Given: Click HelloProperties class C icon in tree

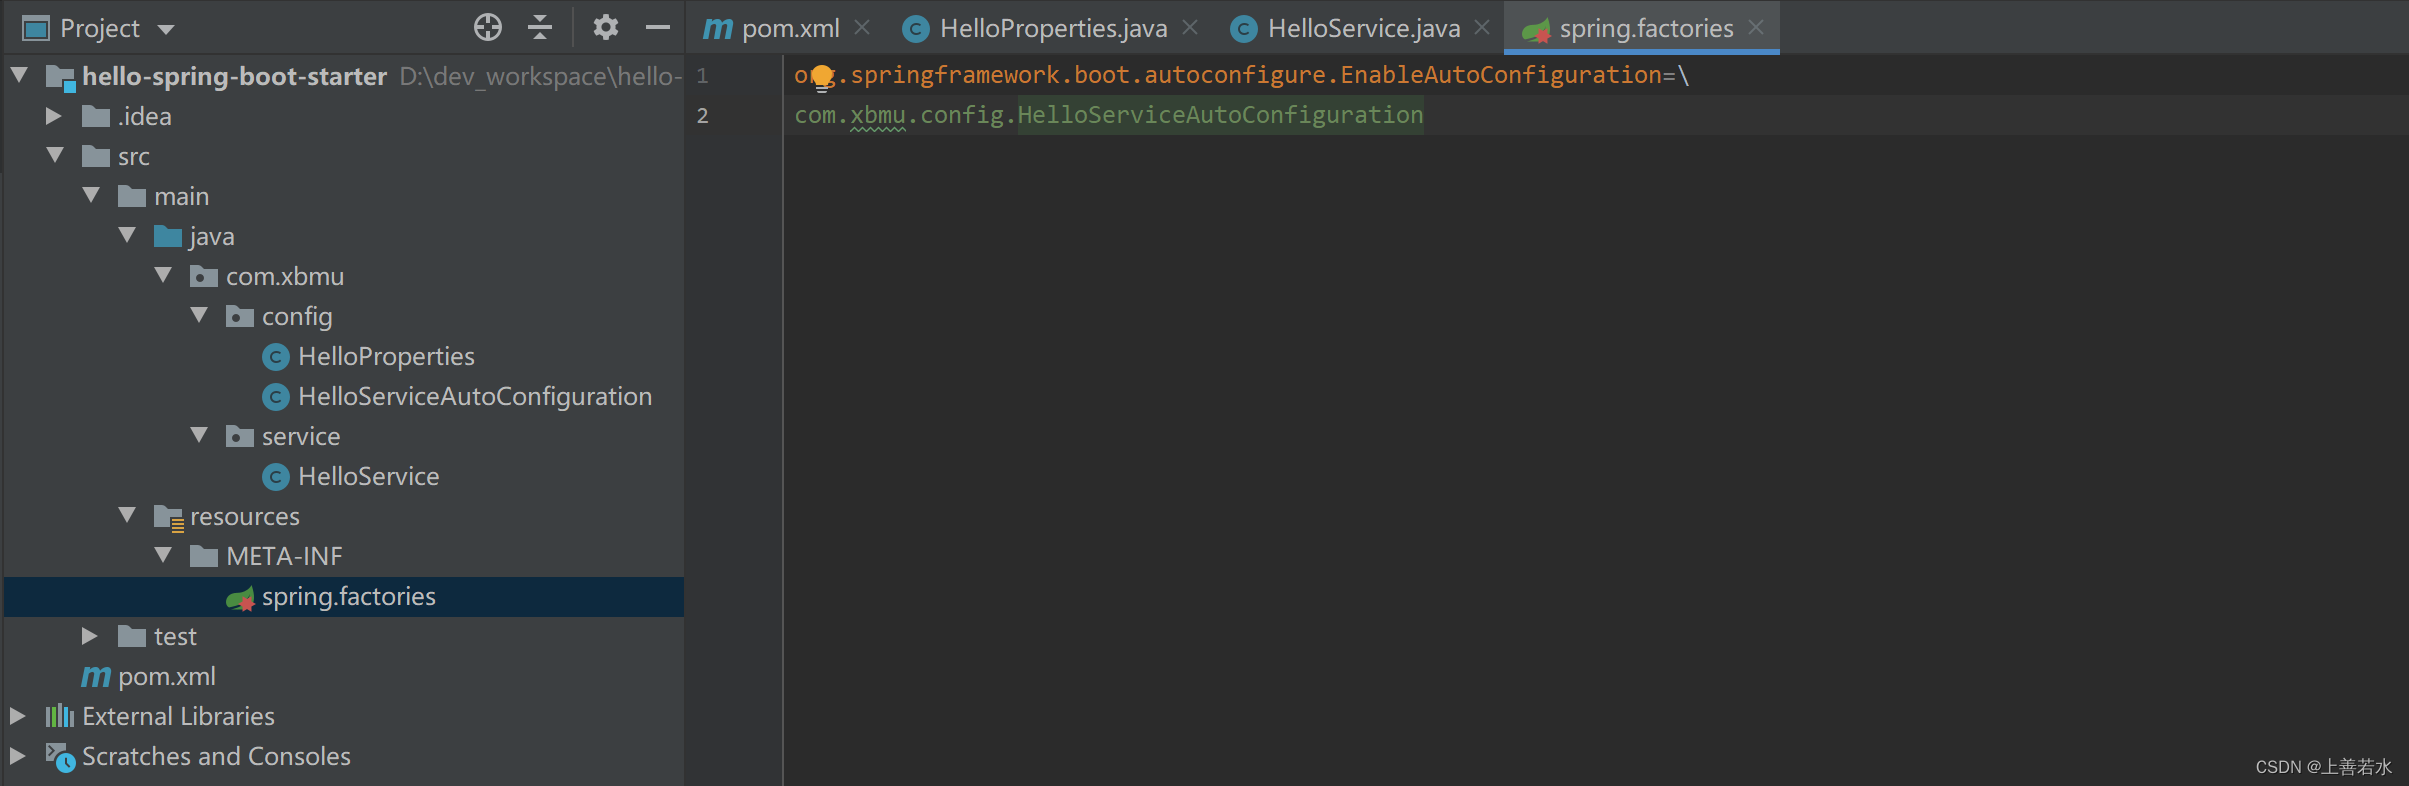Looking at the screenshot, I should (x=276, y=357).
